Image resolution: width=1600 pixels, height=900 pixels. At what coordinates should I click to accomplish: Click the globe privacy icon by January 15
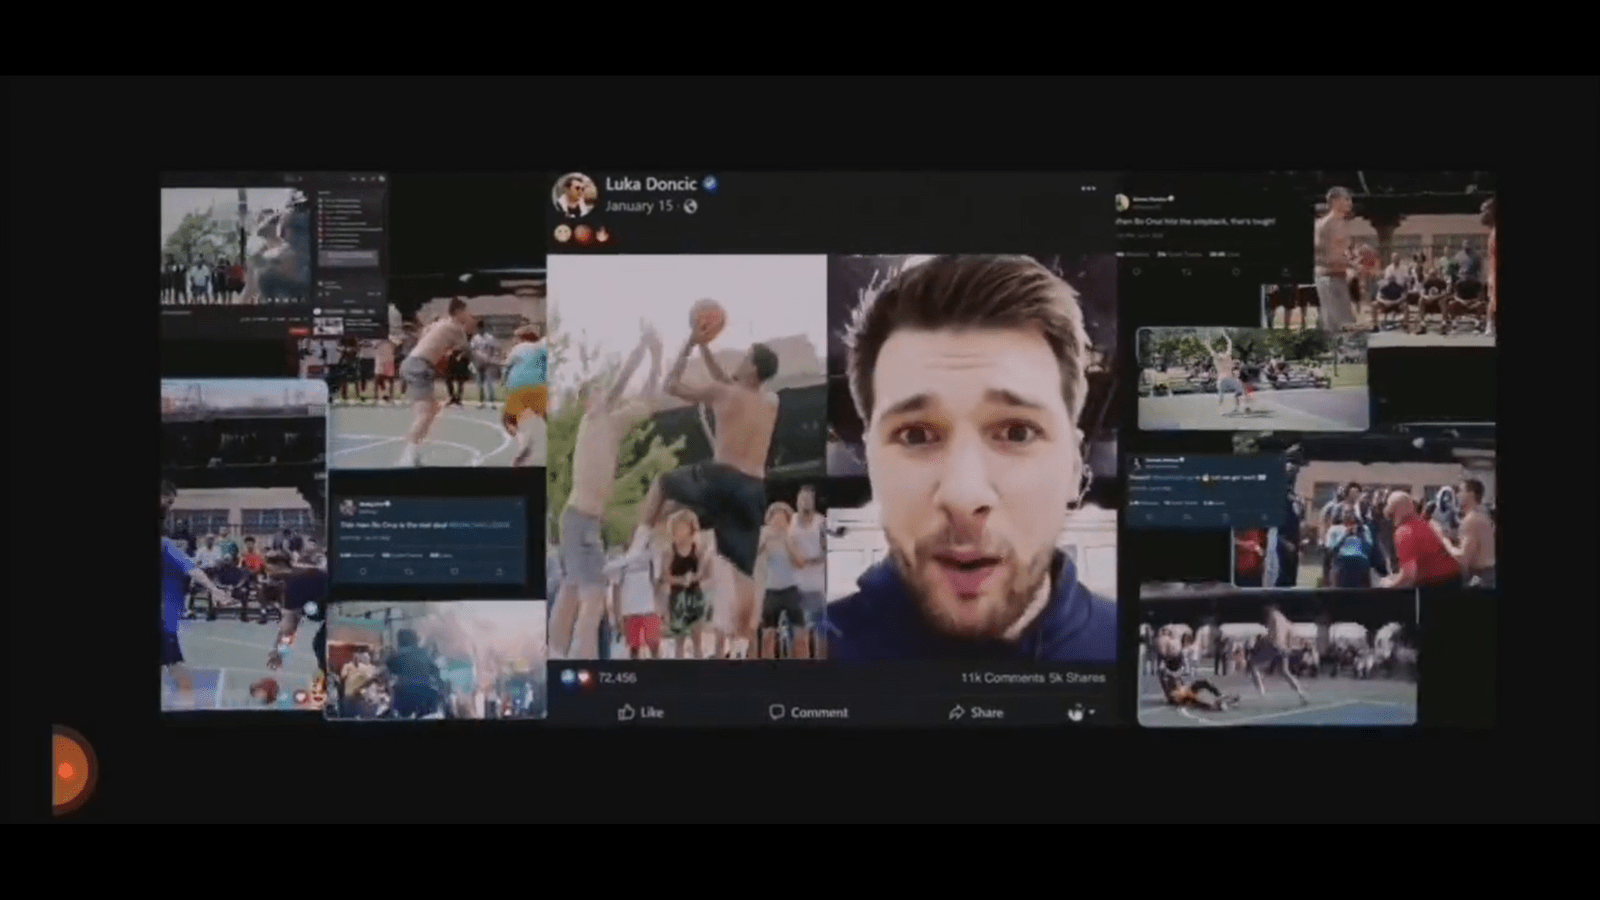click(690, 207)
